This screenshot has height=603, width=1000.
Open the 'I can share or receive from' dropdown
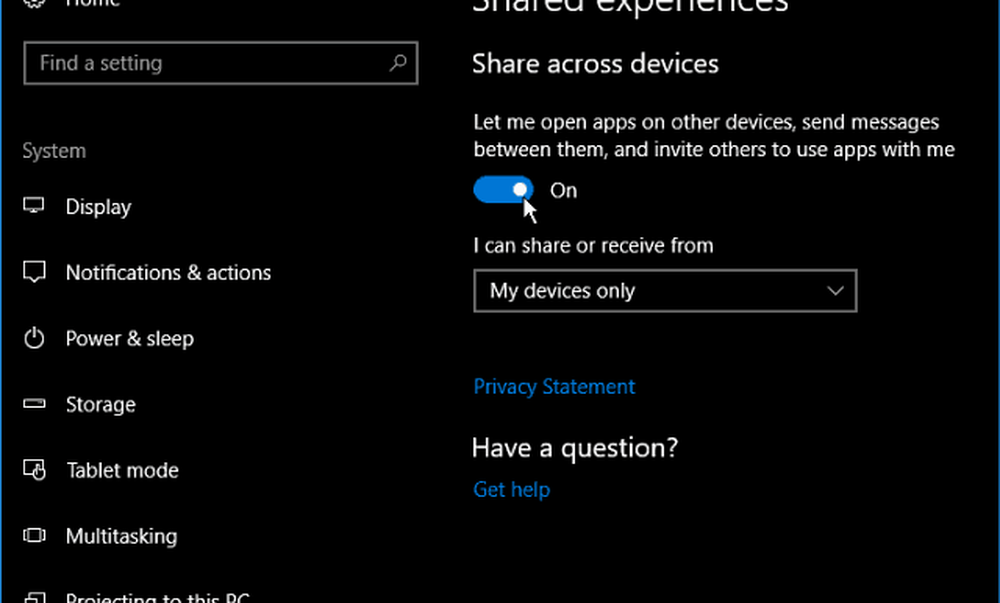click(665, 291)
